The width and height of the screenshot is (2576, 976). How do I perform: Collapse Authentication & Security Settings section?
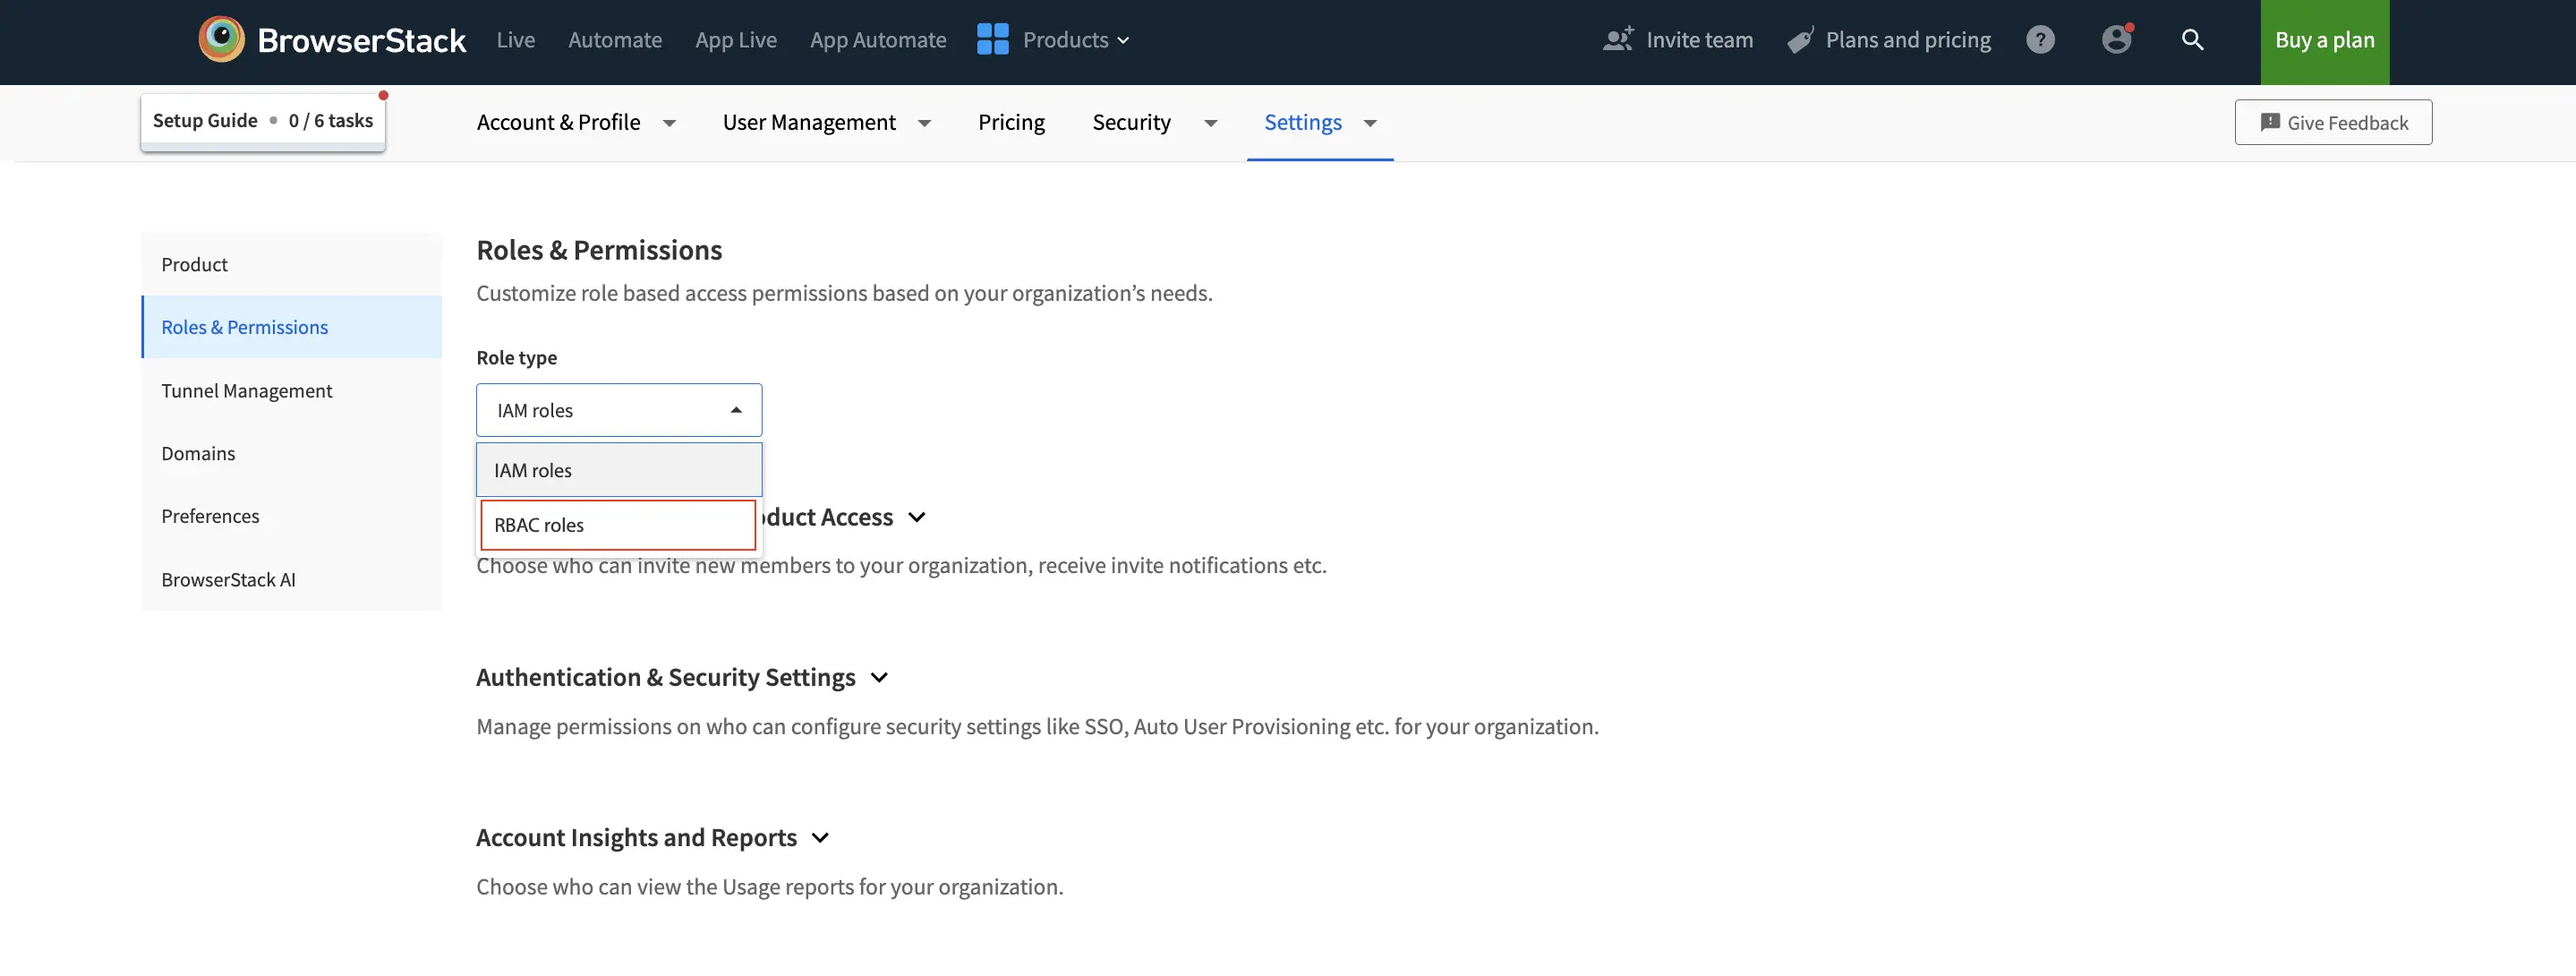tap(879, 677)
